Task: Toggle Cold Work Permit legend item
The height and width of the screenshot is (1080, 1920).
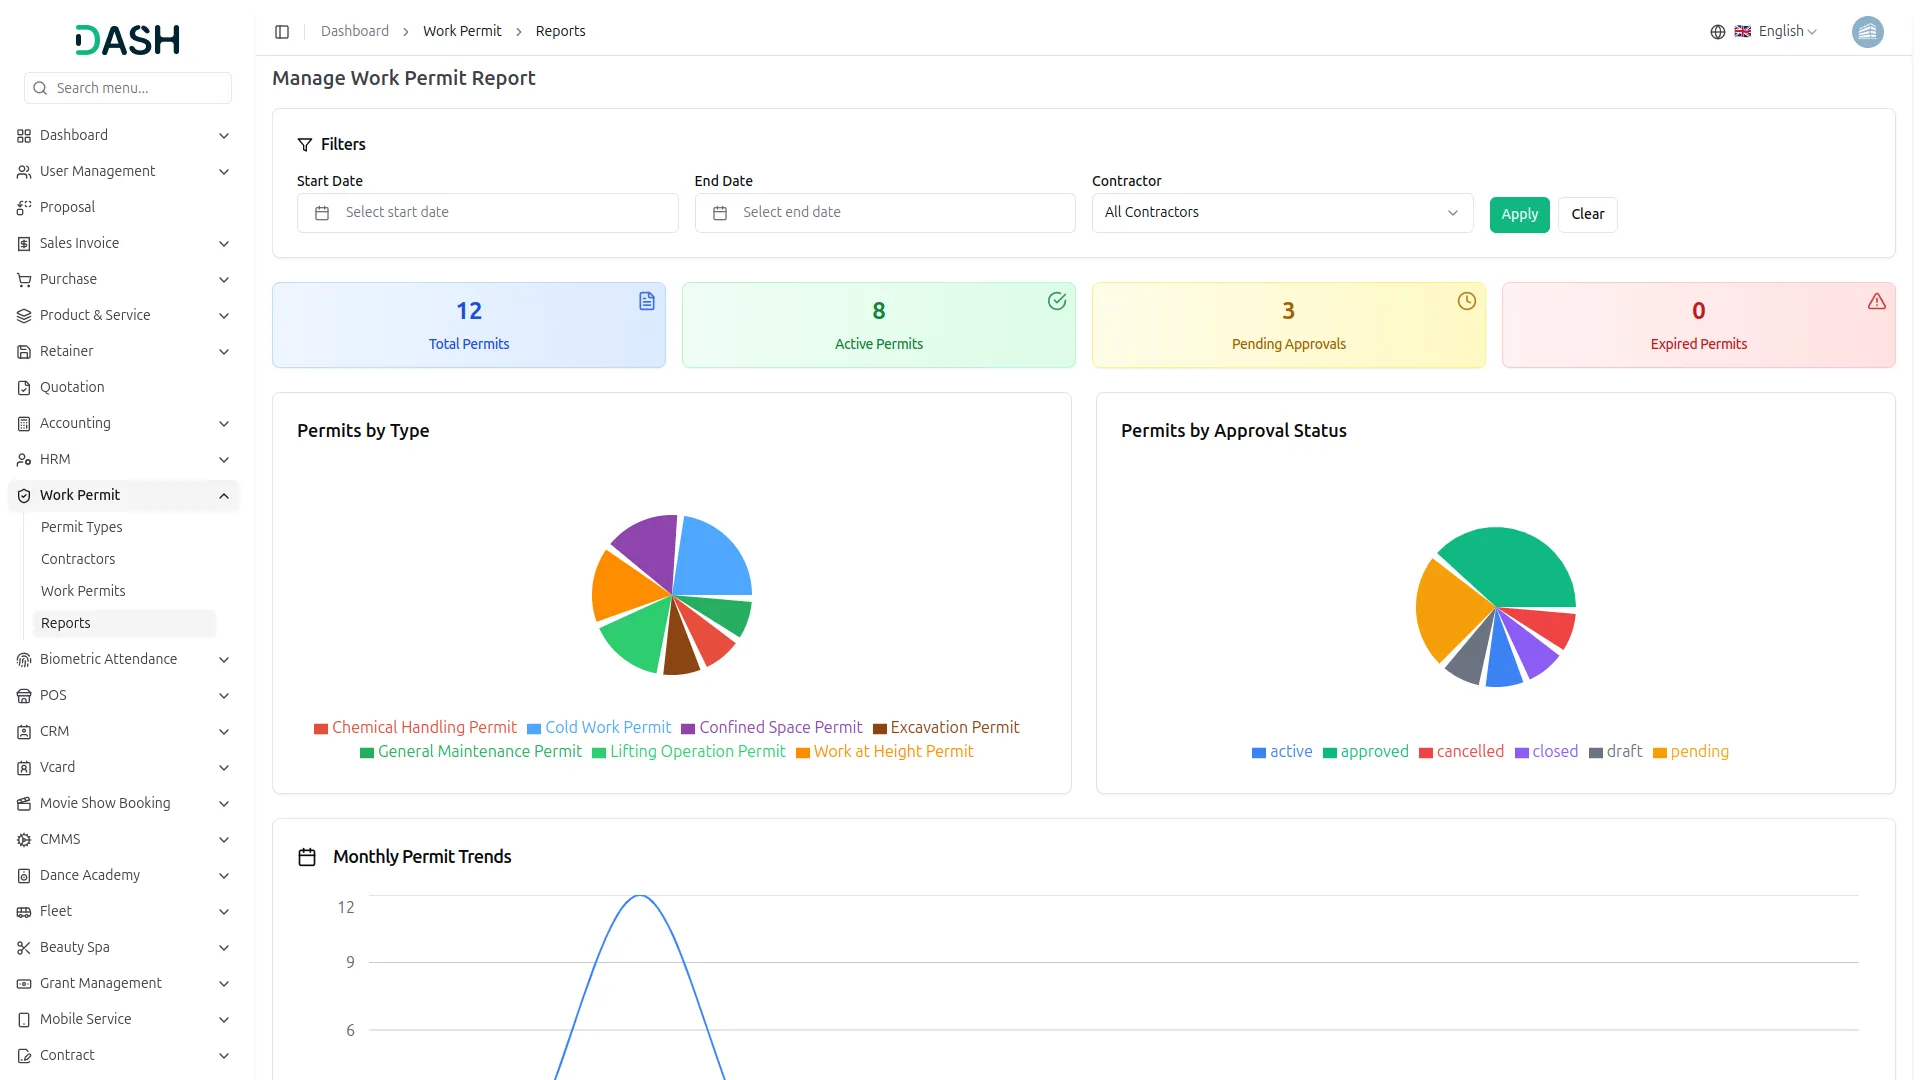Action: [x=598, y=728]
